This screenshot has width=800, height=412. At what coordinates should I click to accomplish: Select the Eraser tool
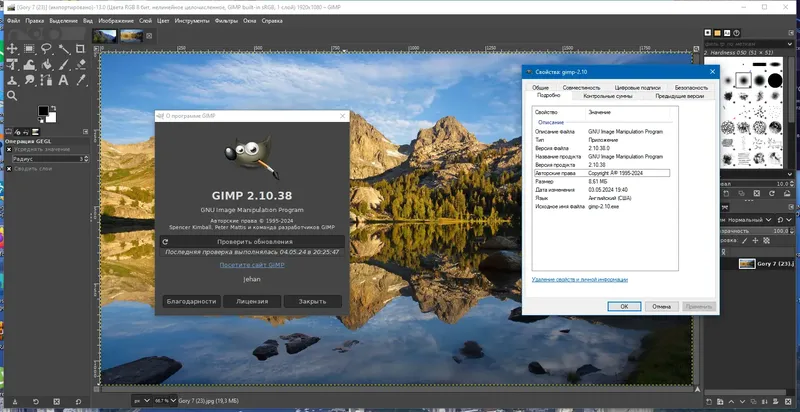click(x=81, y=65)
